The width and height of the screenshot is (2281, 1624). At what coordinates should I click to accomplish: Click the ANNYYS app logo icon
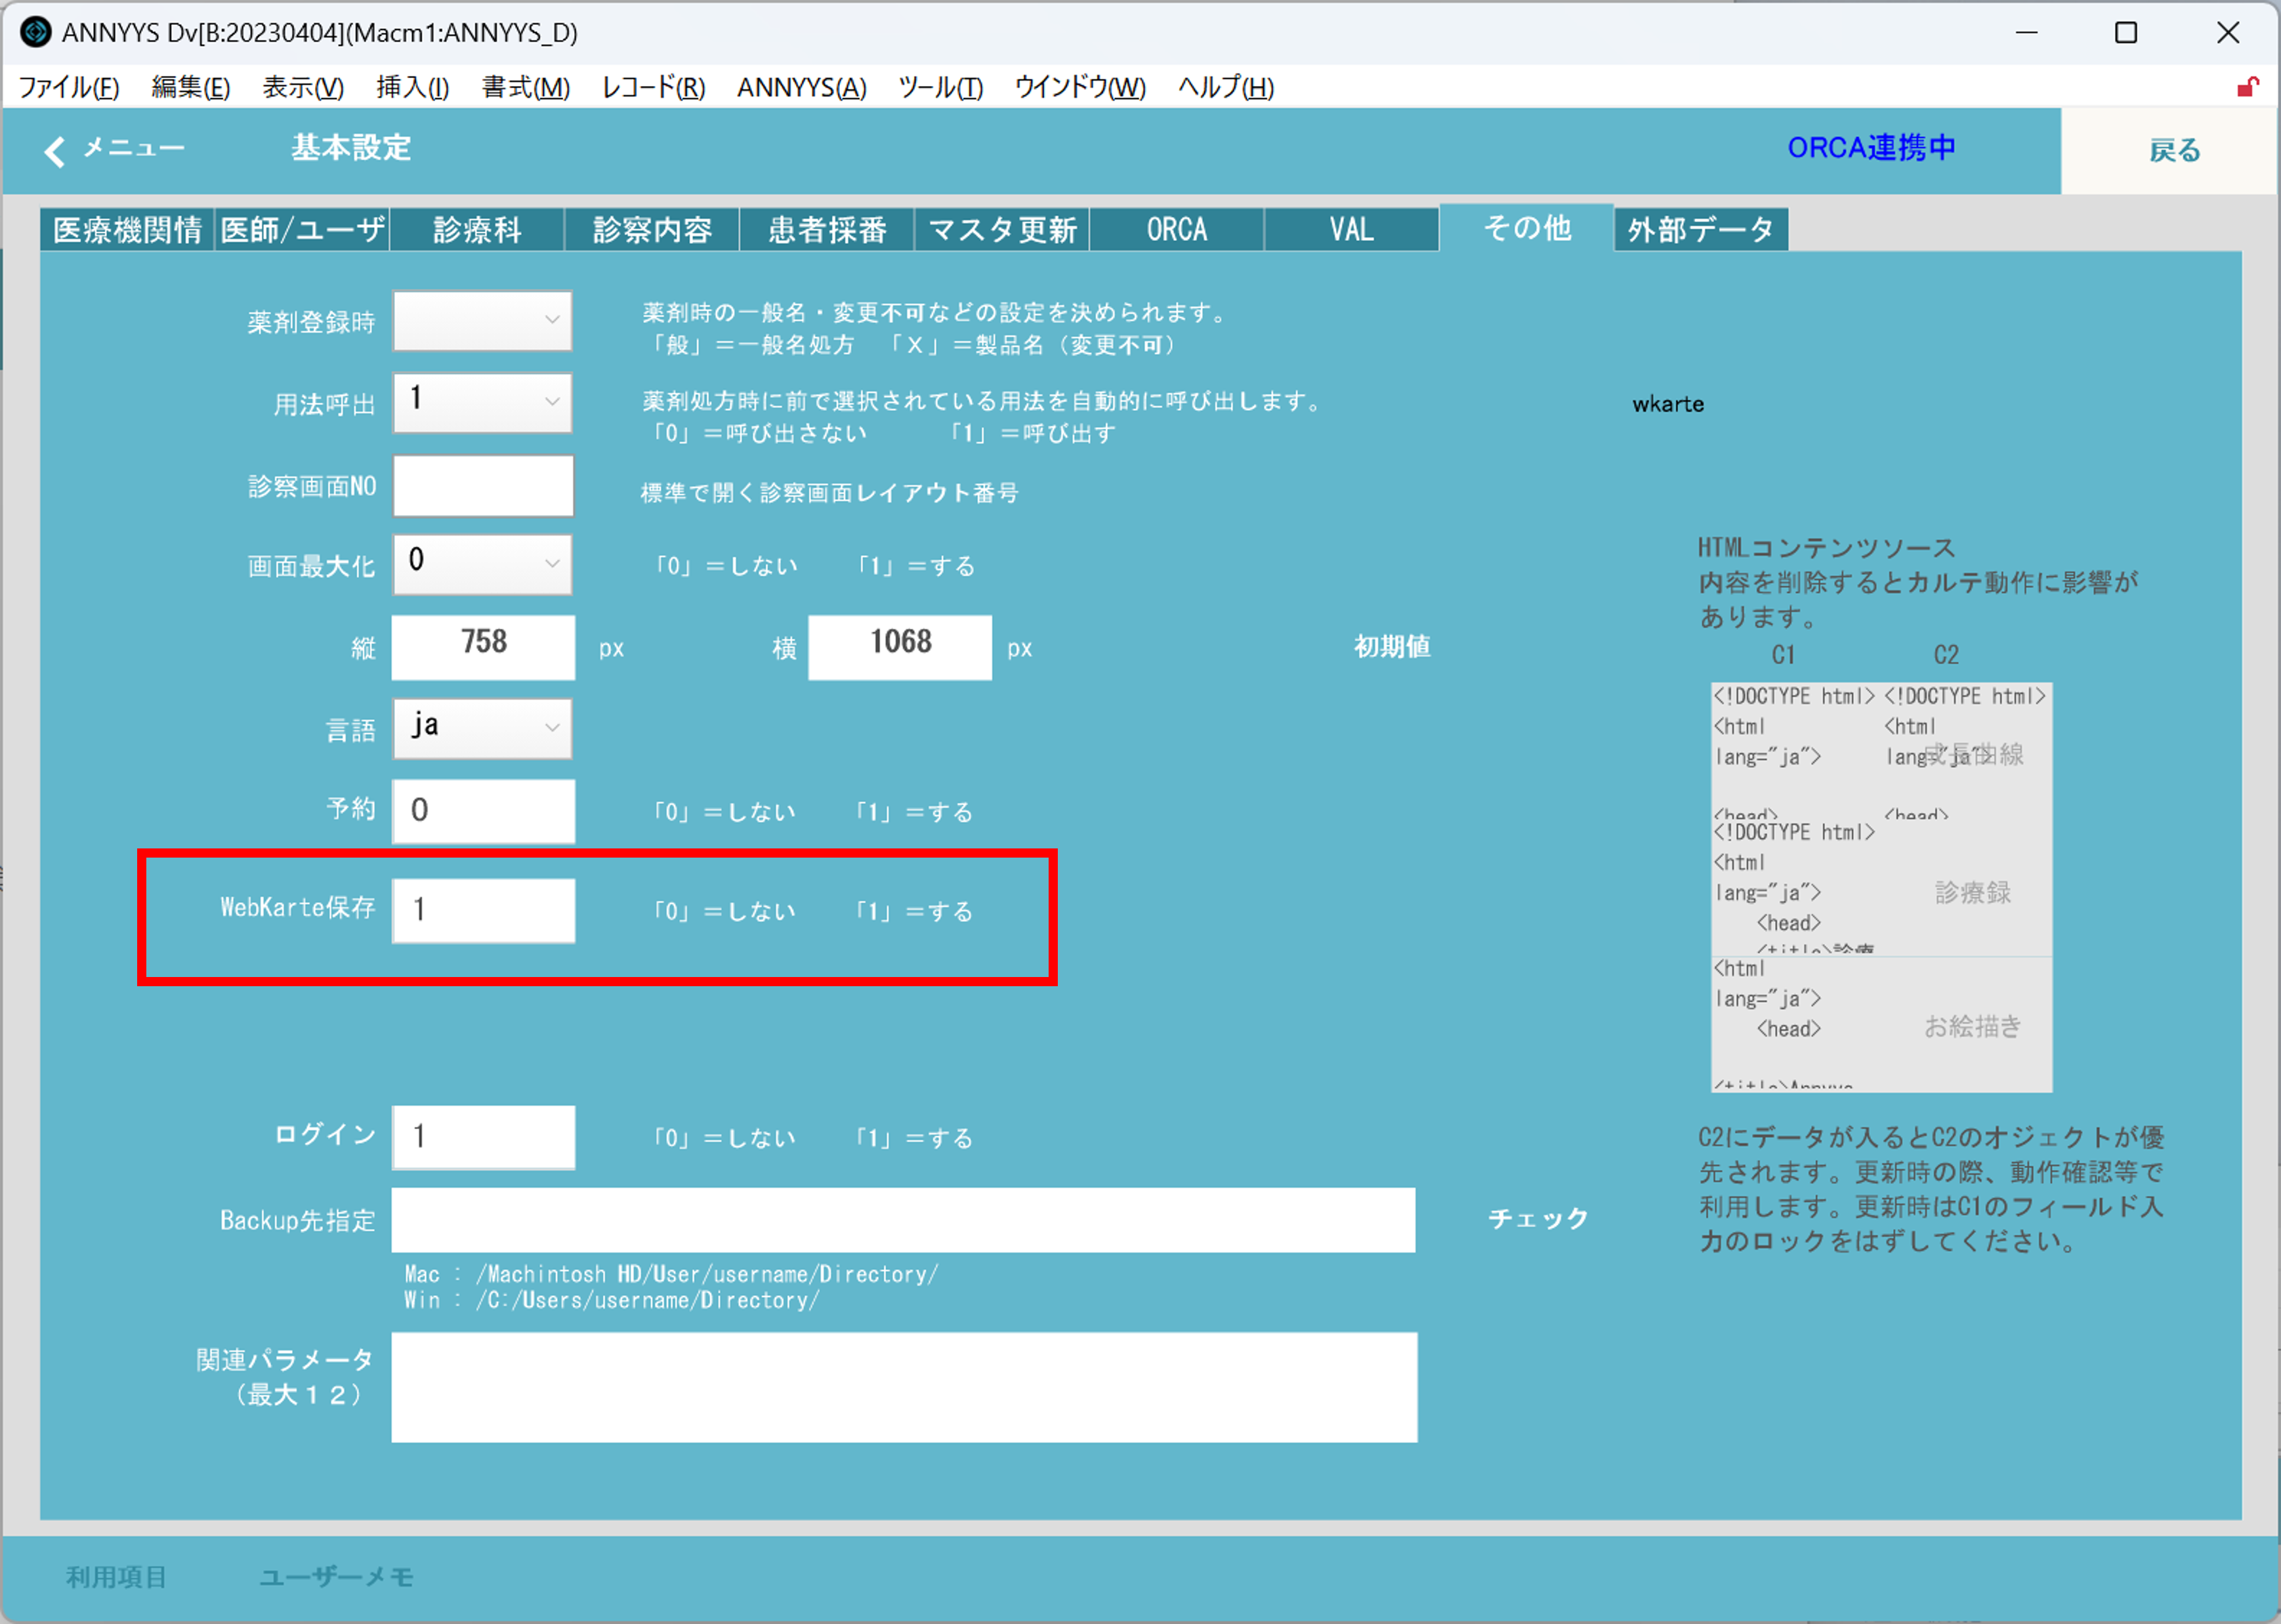click(x=34, y=32)
